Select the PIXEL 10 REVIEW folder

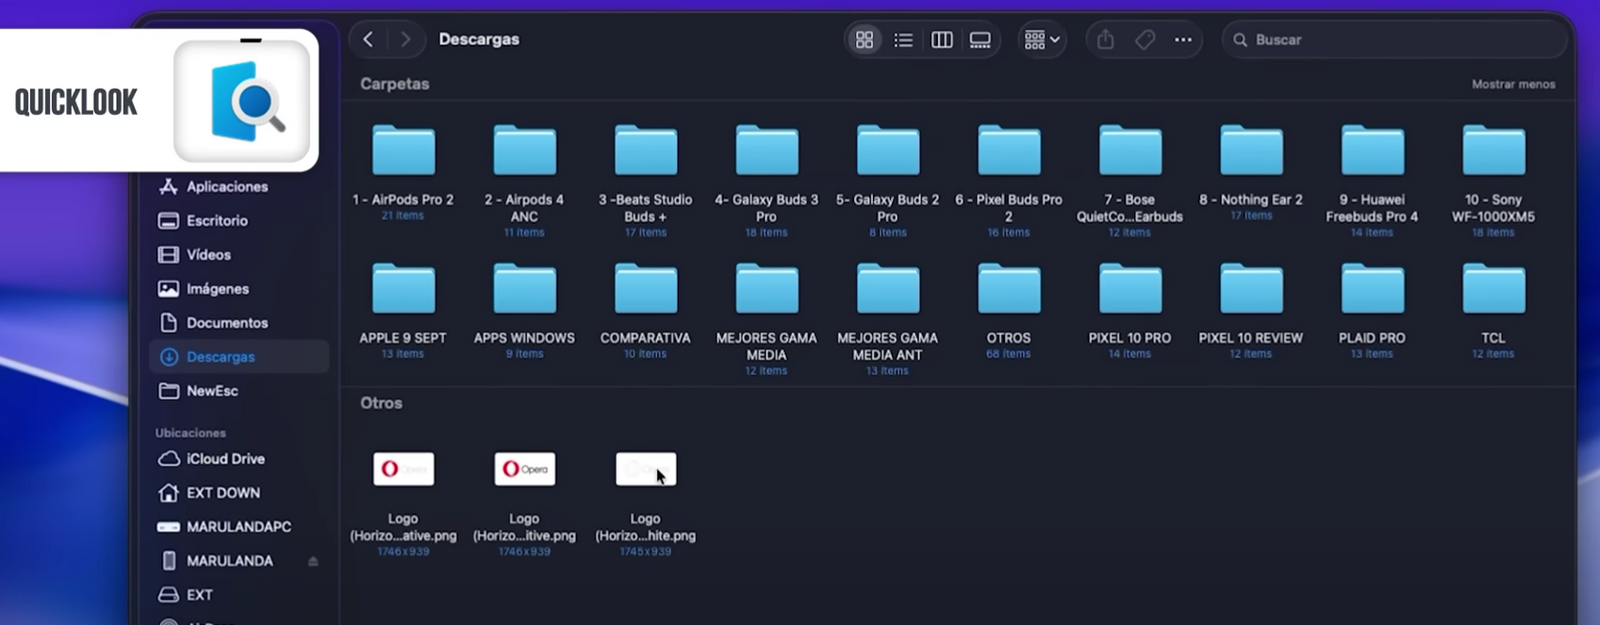coord(1250,290)
